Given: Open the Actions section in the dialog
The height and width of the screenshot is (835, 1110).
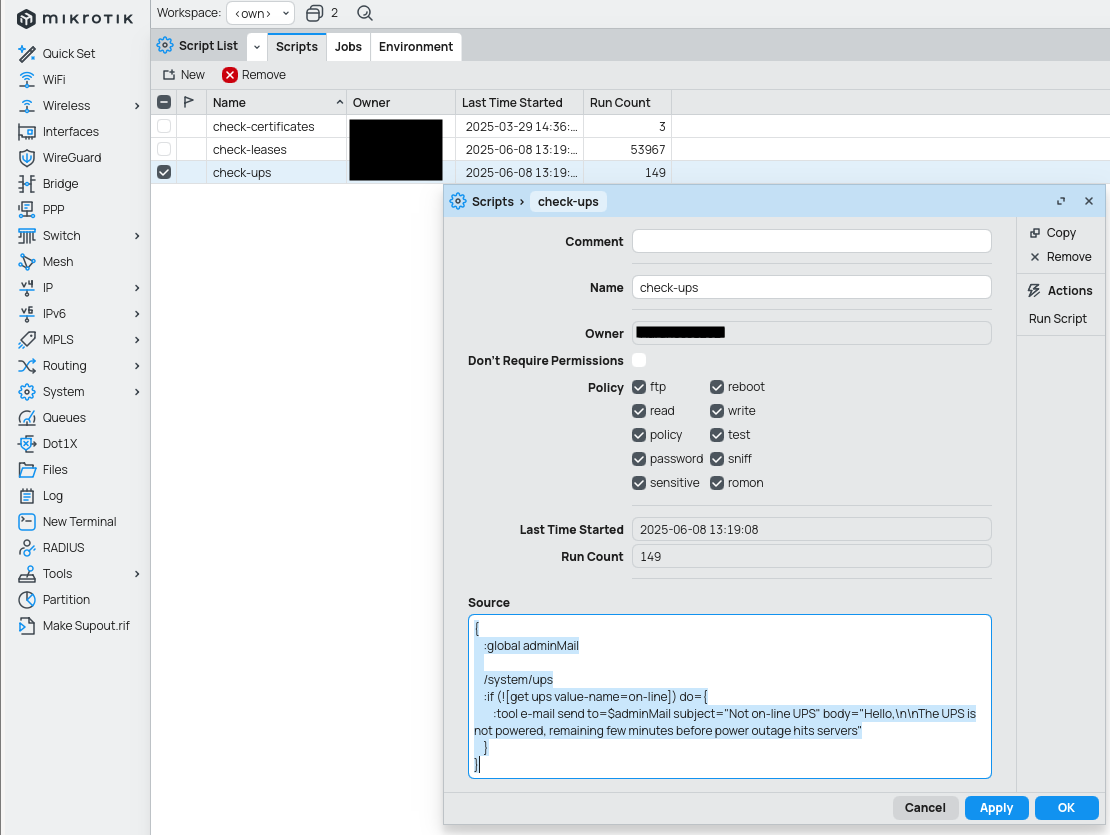Looking at the screenshot, I should click(x=1060, y=290).
